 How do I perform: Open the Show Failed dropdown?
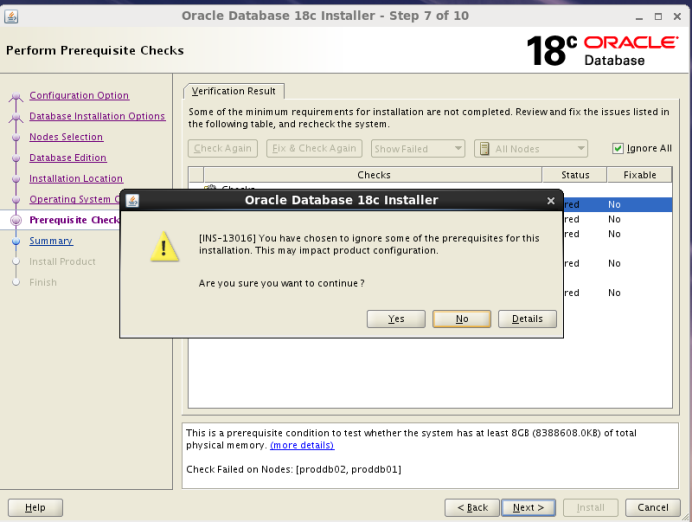[417, 149]
